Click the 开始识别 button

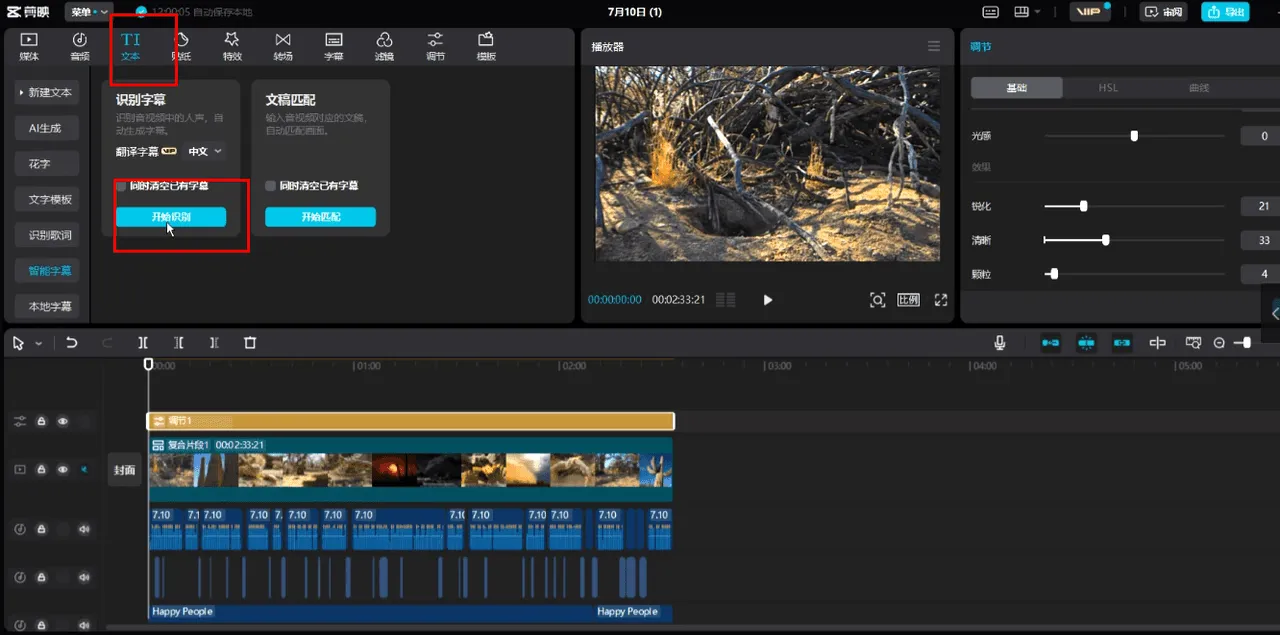pos(171,217)
